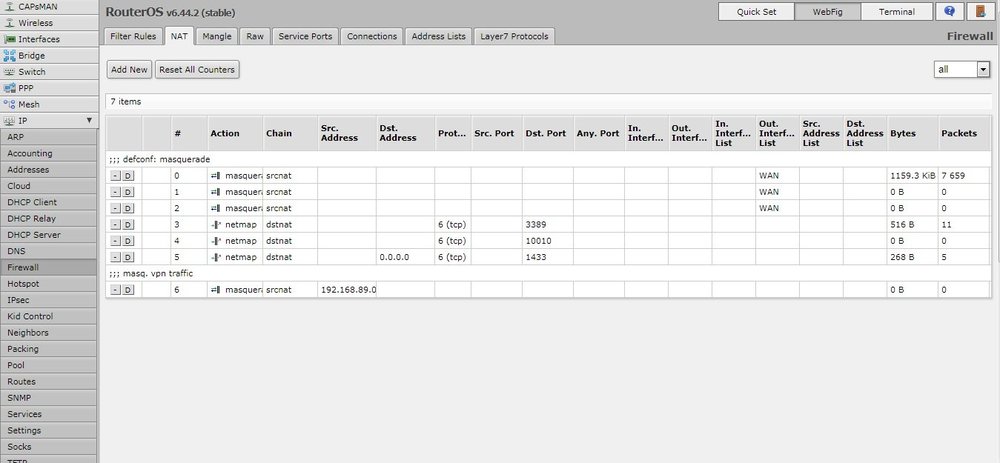1000x463 pixels.
Task: Disable NAT rule 0 with D button
Action: 128,176
